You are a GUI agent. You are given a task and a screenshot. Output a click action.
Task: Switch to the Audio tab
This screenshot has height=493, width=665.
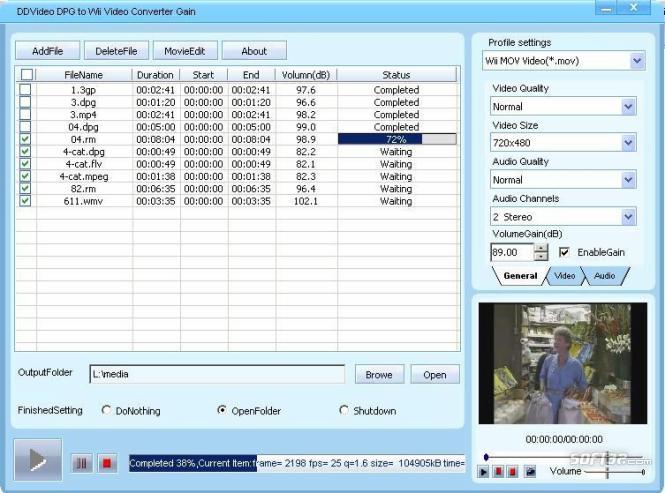(605, 276)
